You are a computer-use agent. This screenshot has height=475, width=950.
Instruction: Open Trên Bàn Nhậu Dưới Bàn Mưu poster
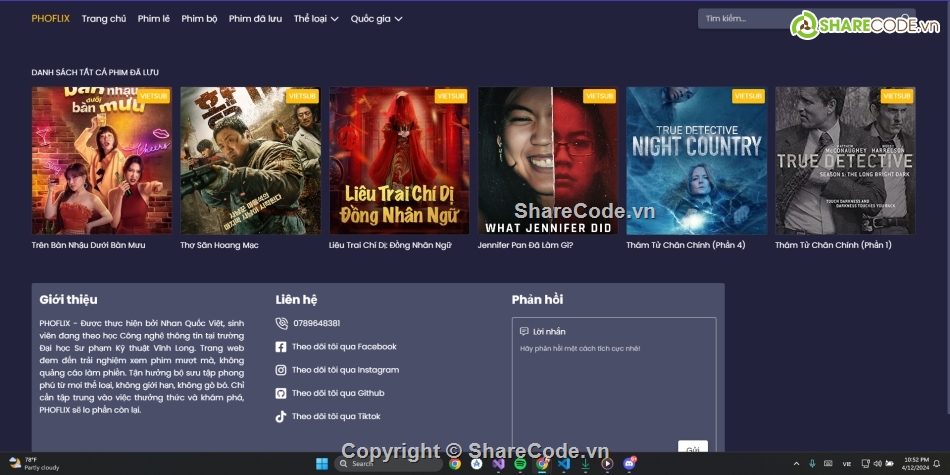102,161
